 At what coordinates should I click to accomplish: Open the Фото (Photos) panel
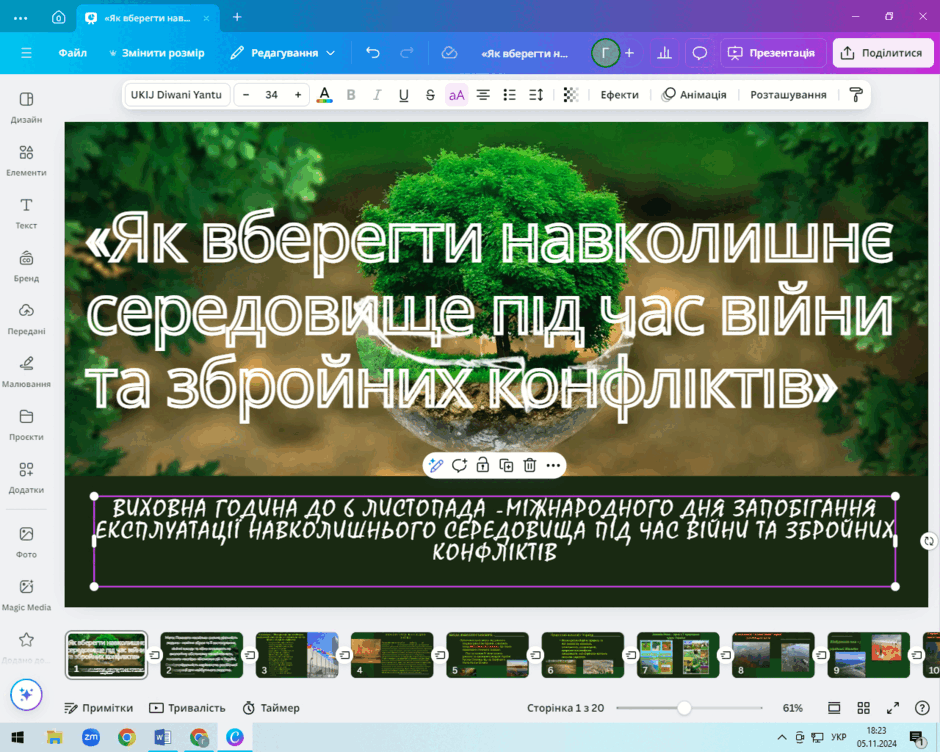(x=26, y=542)
